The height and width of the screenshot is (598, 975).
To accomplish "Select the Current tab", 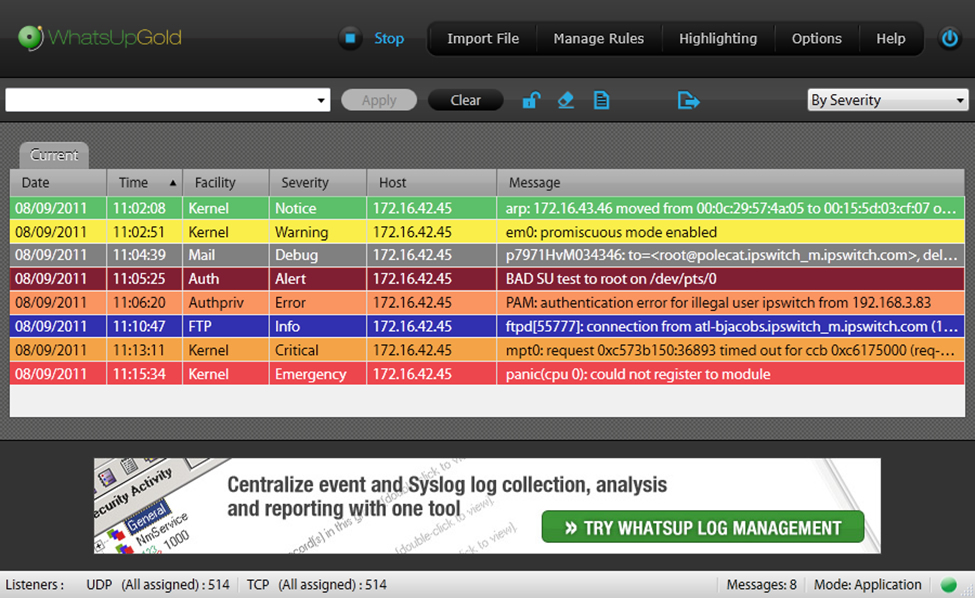I will [54, 155].
